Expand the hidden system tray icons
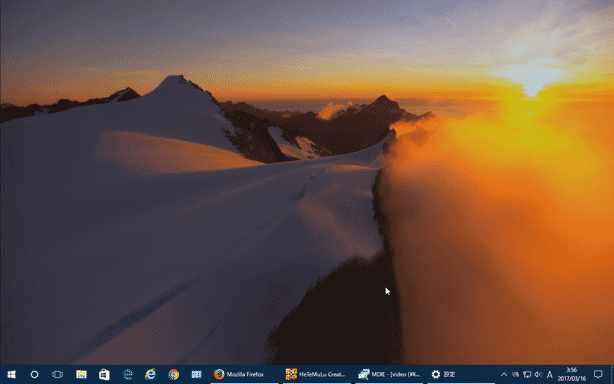Viewport: 614px width, 384px height. coord(504,375)
